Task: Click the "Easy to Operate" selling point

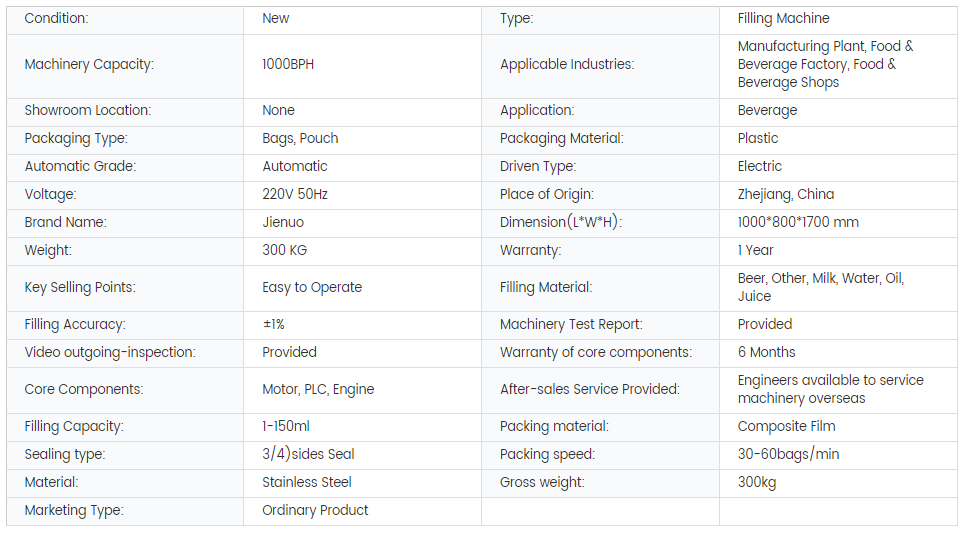Action: click(312, 287)
